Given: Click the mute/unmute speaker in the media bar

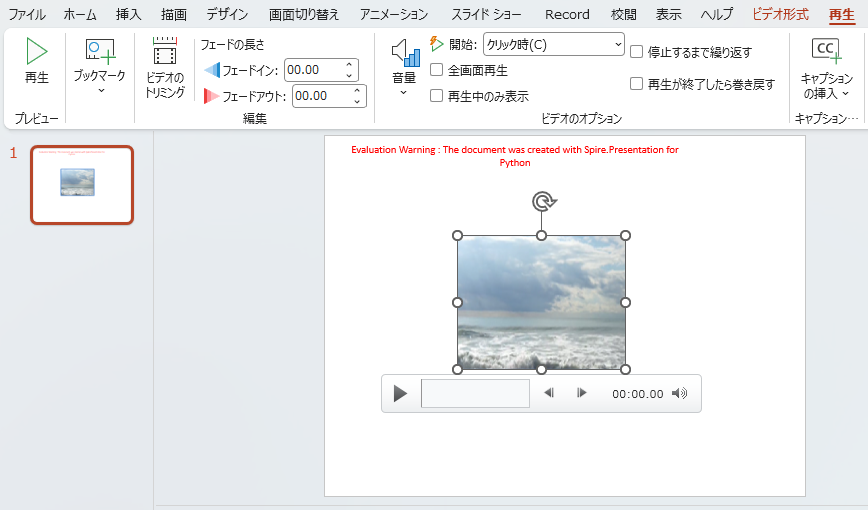Looking at the screenshot, I should point(679,393).
